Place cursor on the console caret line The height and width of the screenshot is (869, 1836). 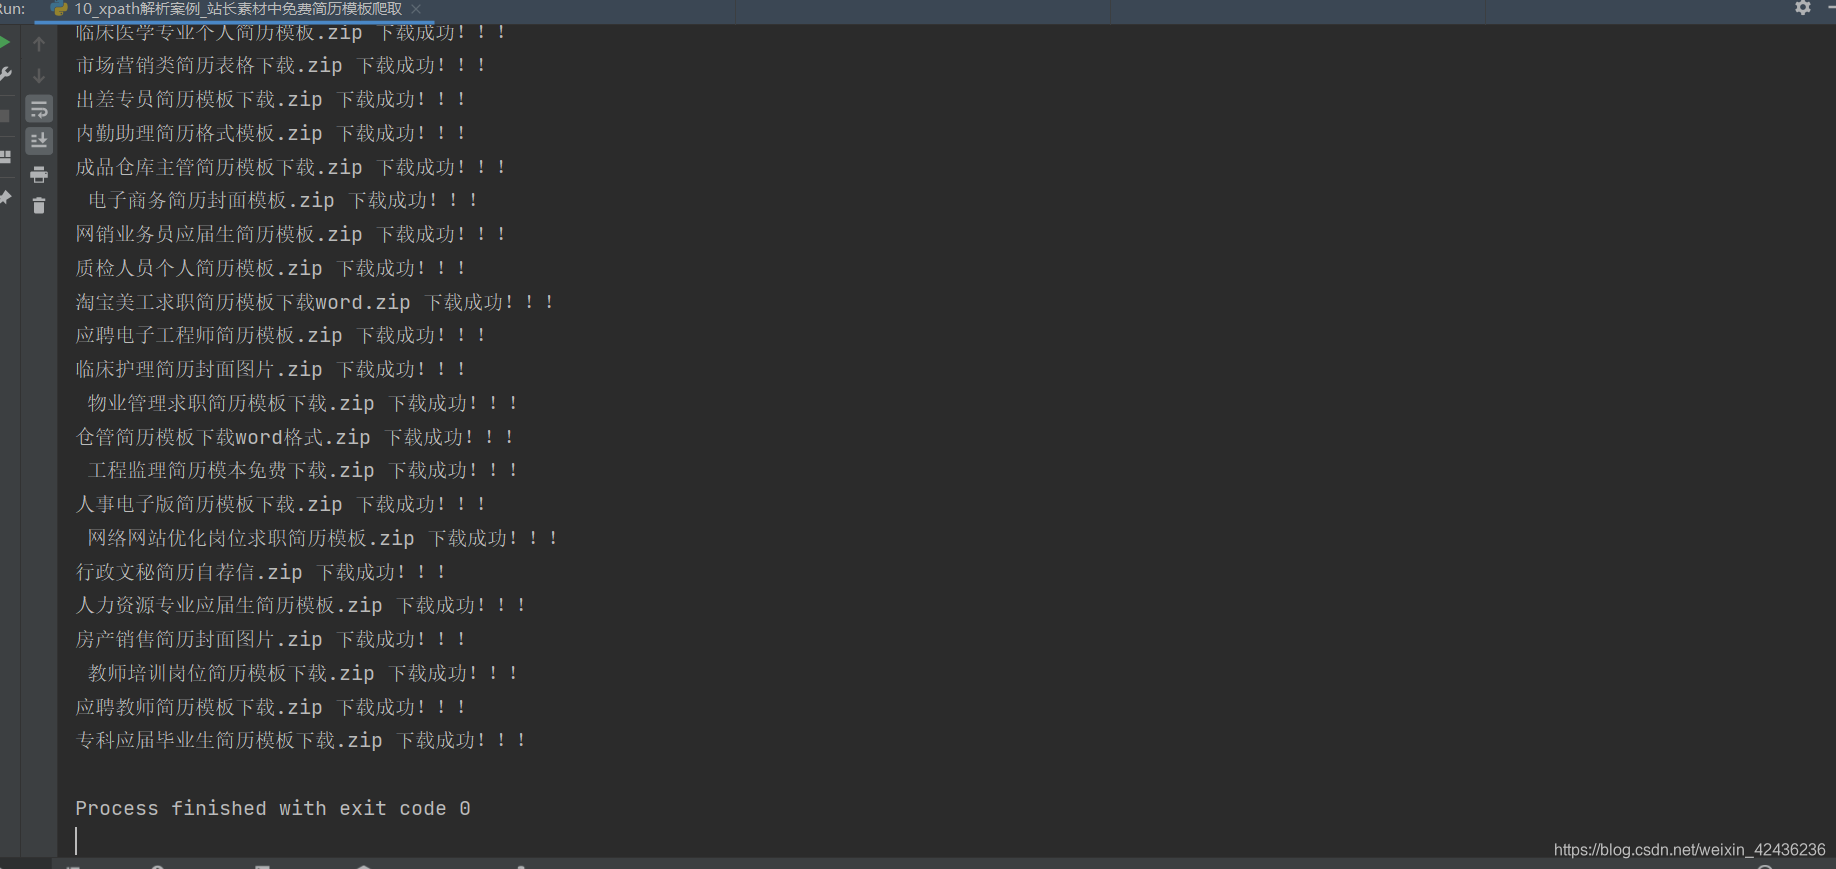pyautogui.click(x=76, y=840)
